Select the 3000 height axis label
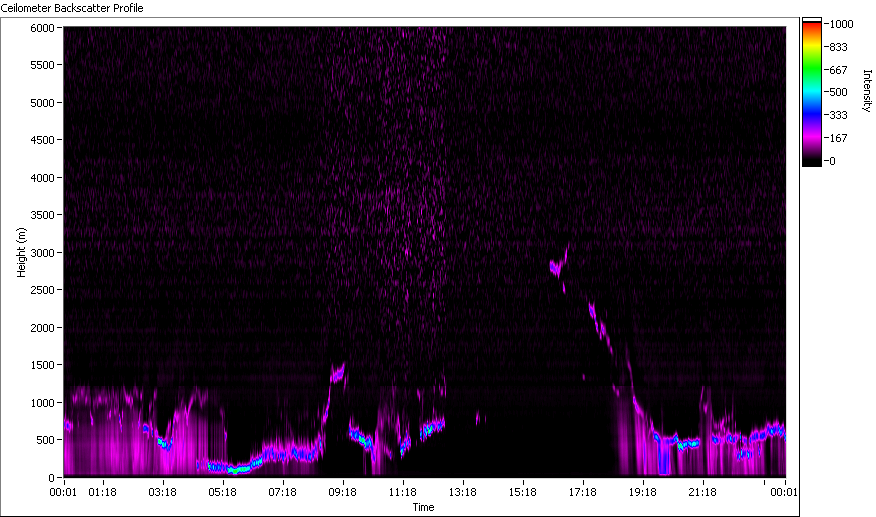The height and width of the screenshot is (517, 876). click(42, 253)
